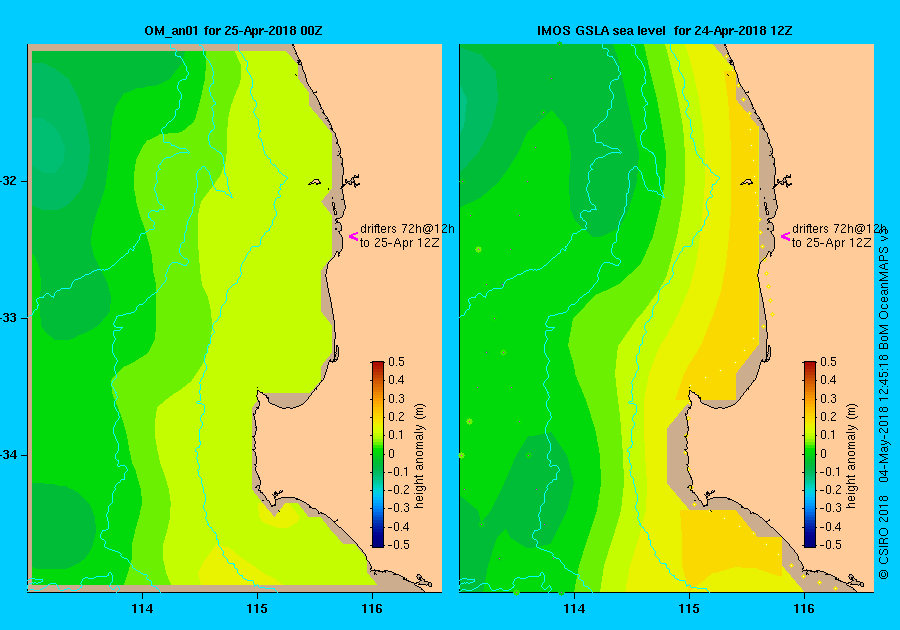Viewport: 900px width, 630px height.
Task: Click 'to 25-Apr 12Z' label in the IMOS GSLA map
Action: pos(831,243)
